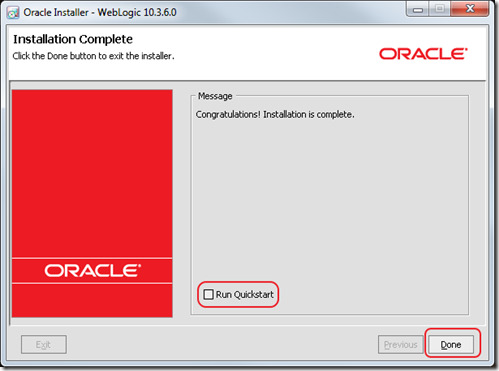Enable the Run Quickstart checkbox
The height and width of the screenshot is (371, 499).
[x=208, y=294]
